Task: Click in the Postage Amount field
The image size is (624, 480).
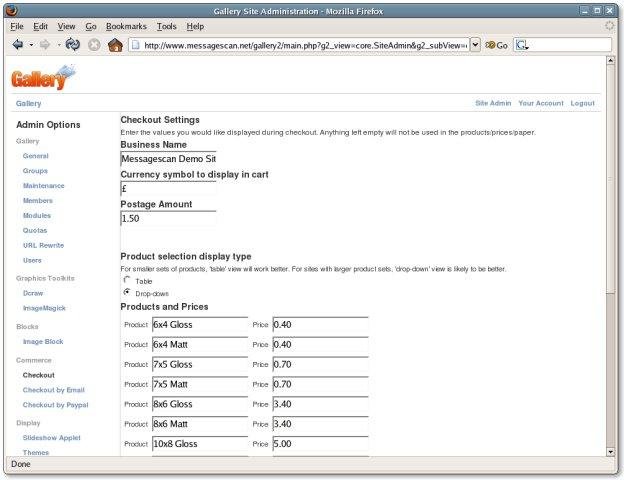Action: click(x=168, y=218)
